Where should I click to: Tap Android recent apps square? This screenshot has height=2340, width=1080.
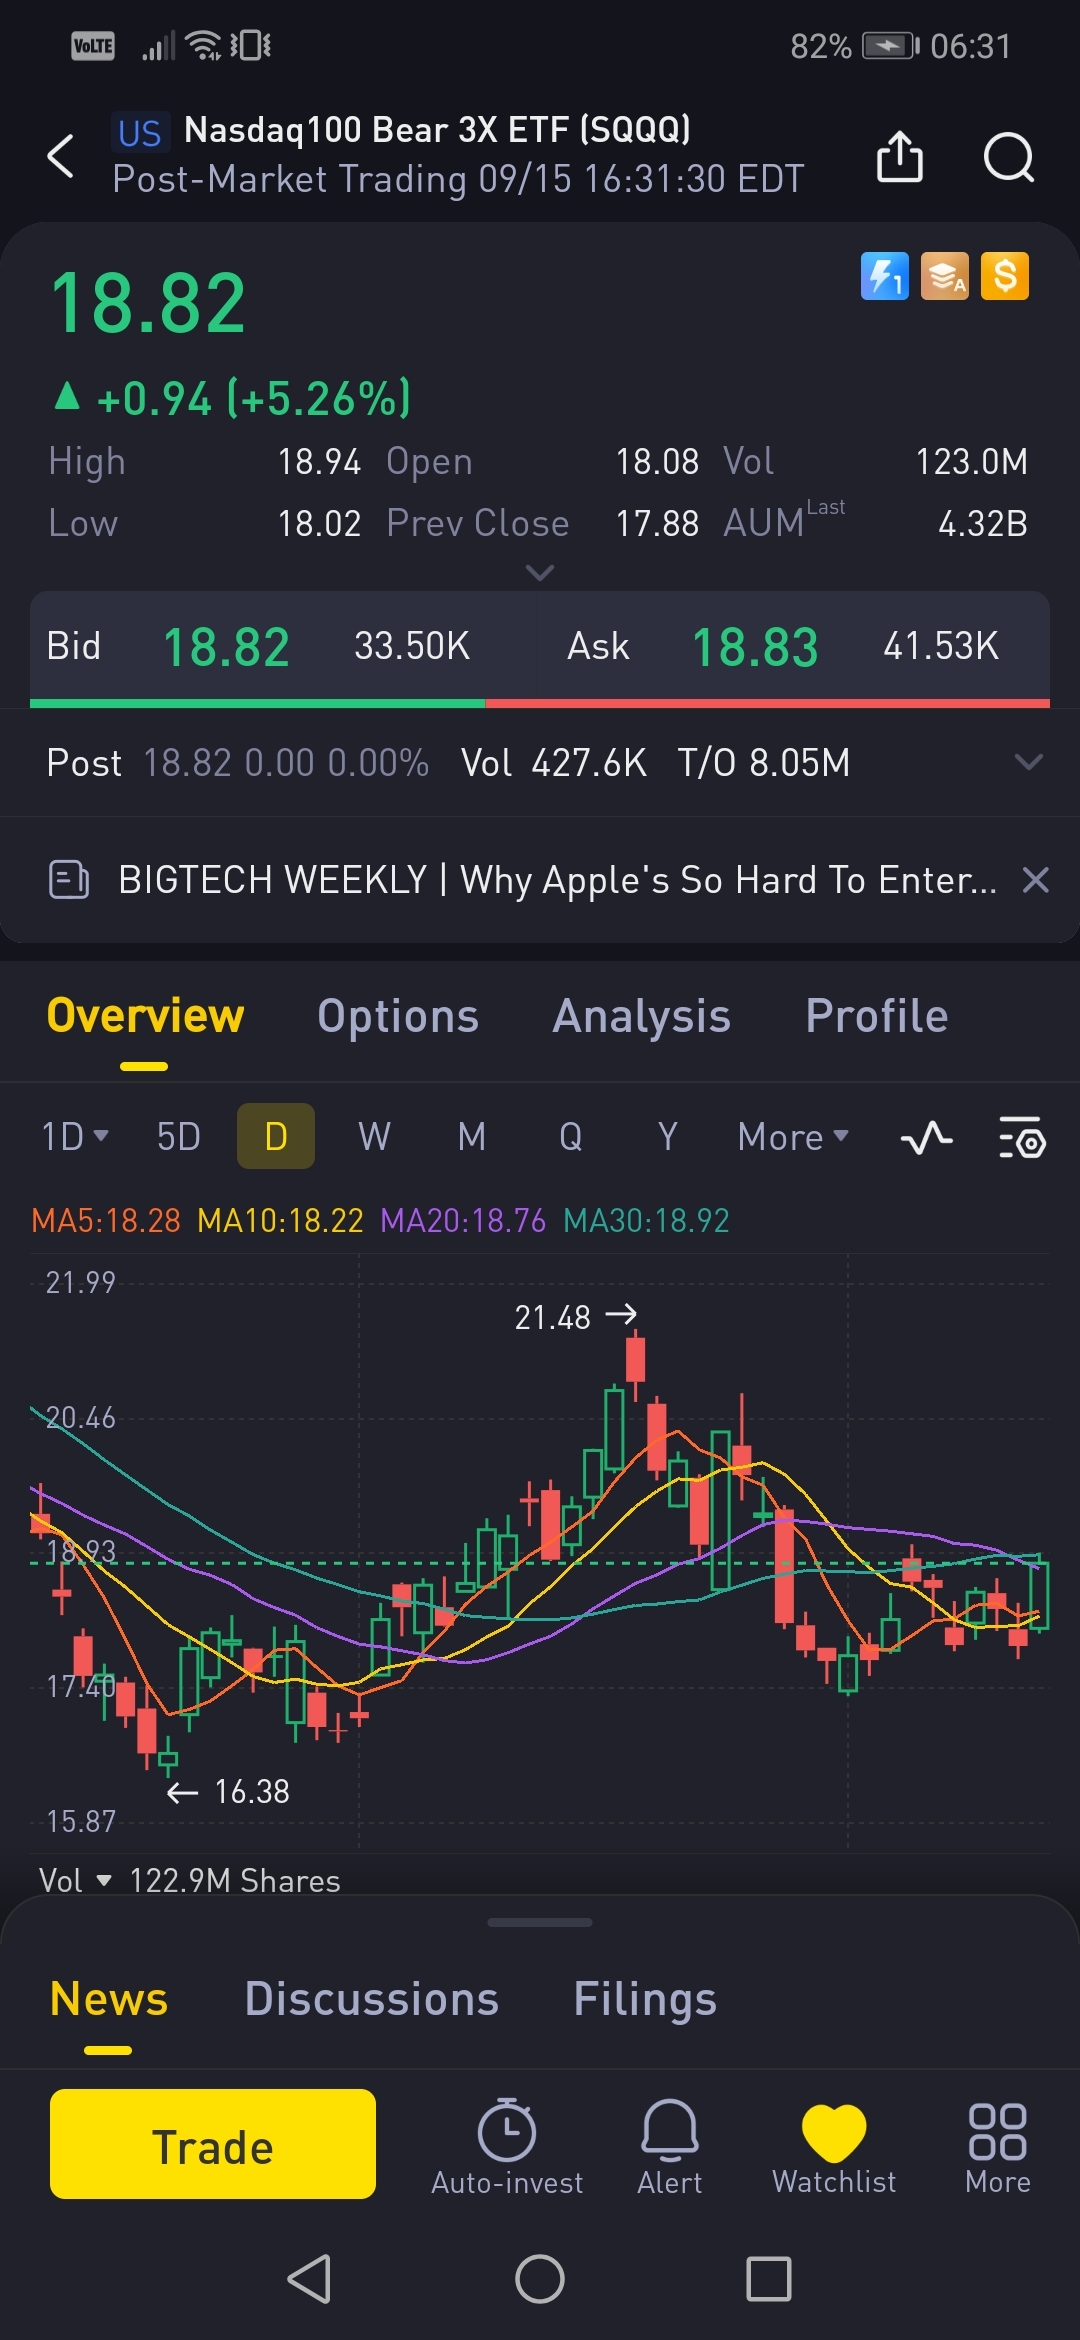click(769, 2279)
